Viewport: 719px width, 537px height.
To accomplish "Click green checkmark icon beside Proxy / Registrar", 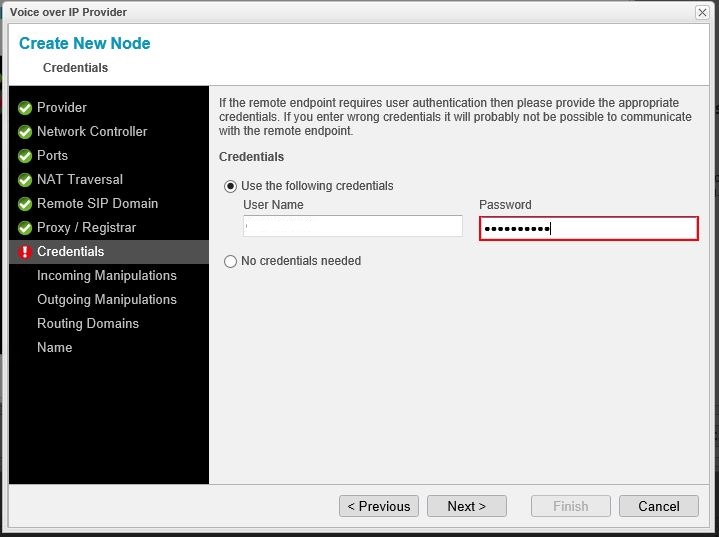I will coord(25,228).
